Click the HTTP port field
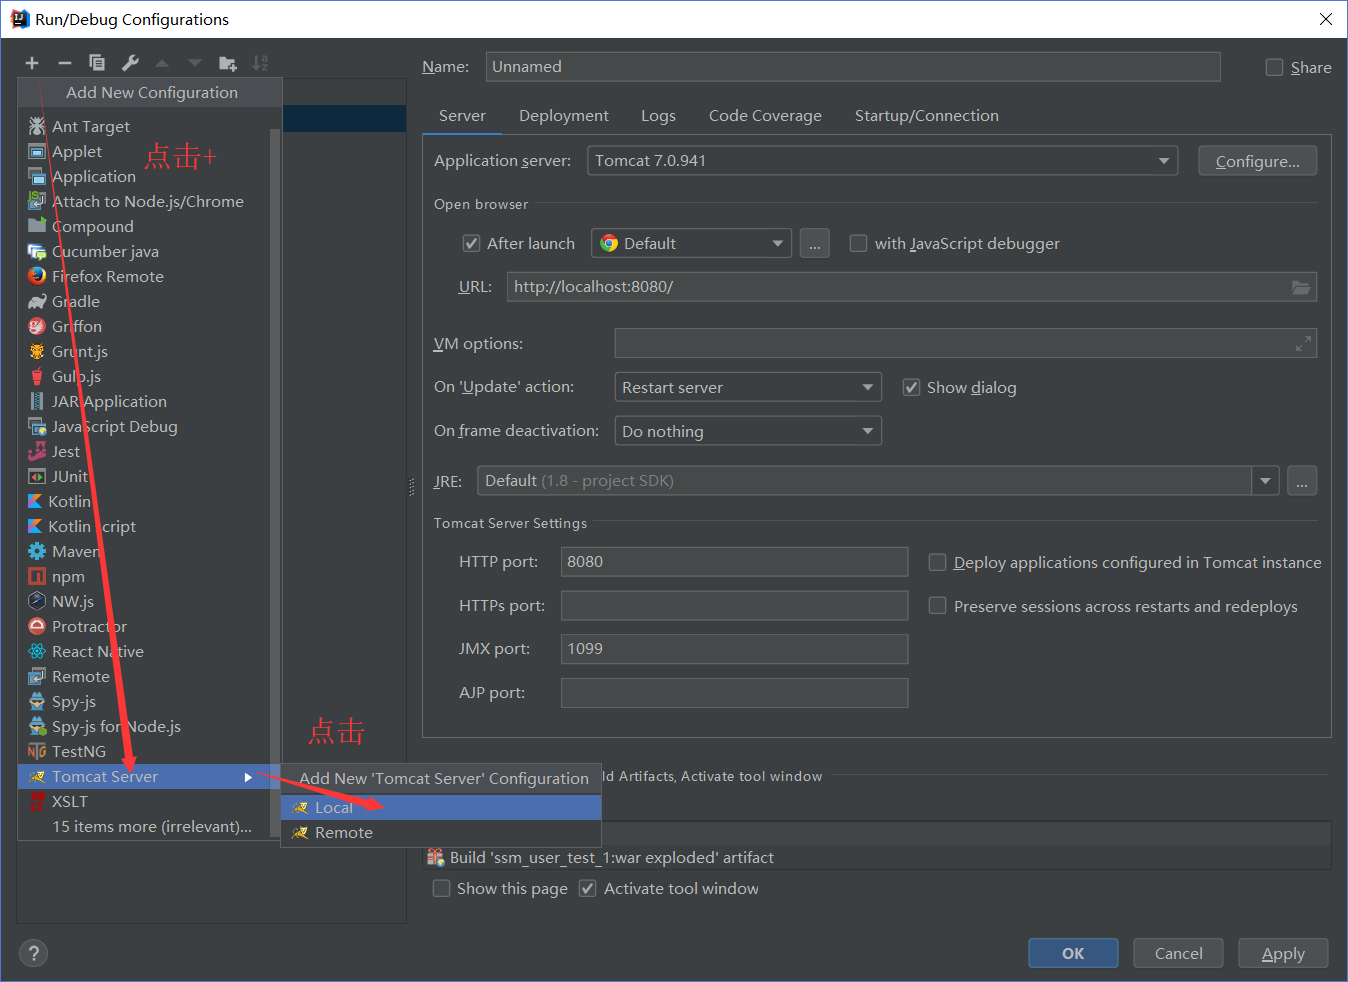Screen dimensions: 1348x982 (x=734, y=562)
